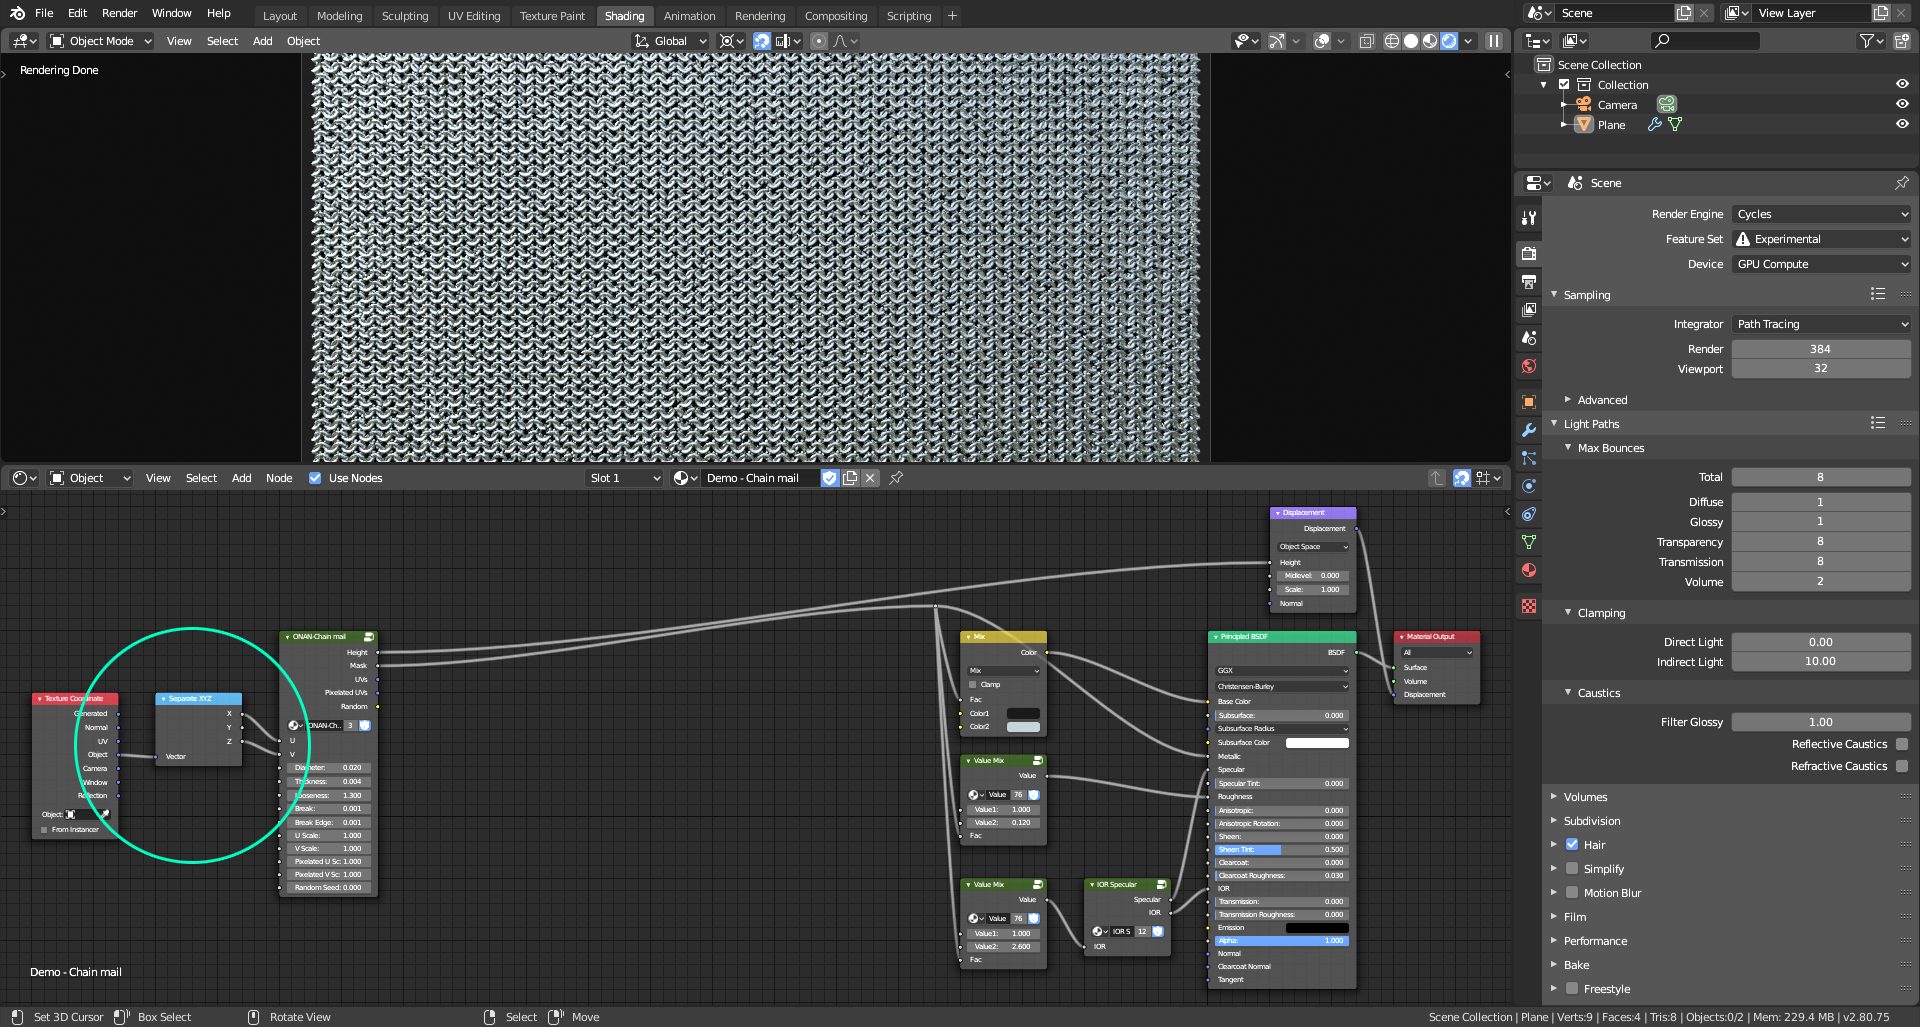Click the Render samples value field

1821,349
